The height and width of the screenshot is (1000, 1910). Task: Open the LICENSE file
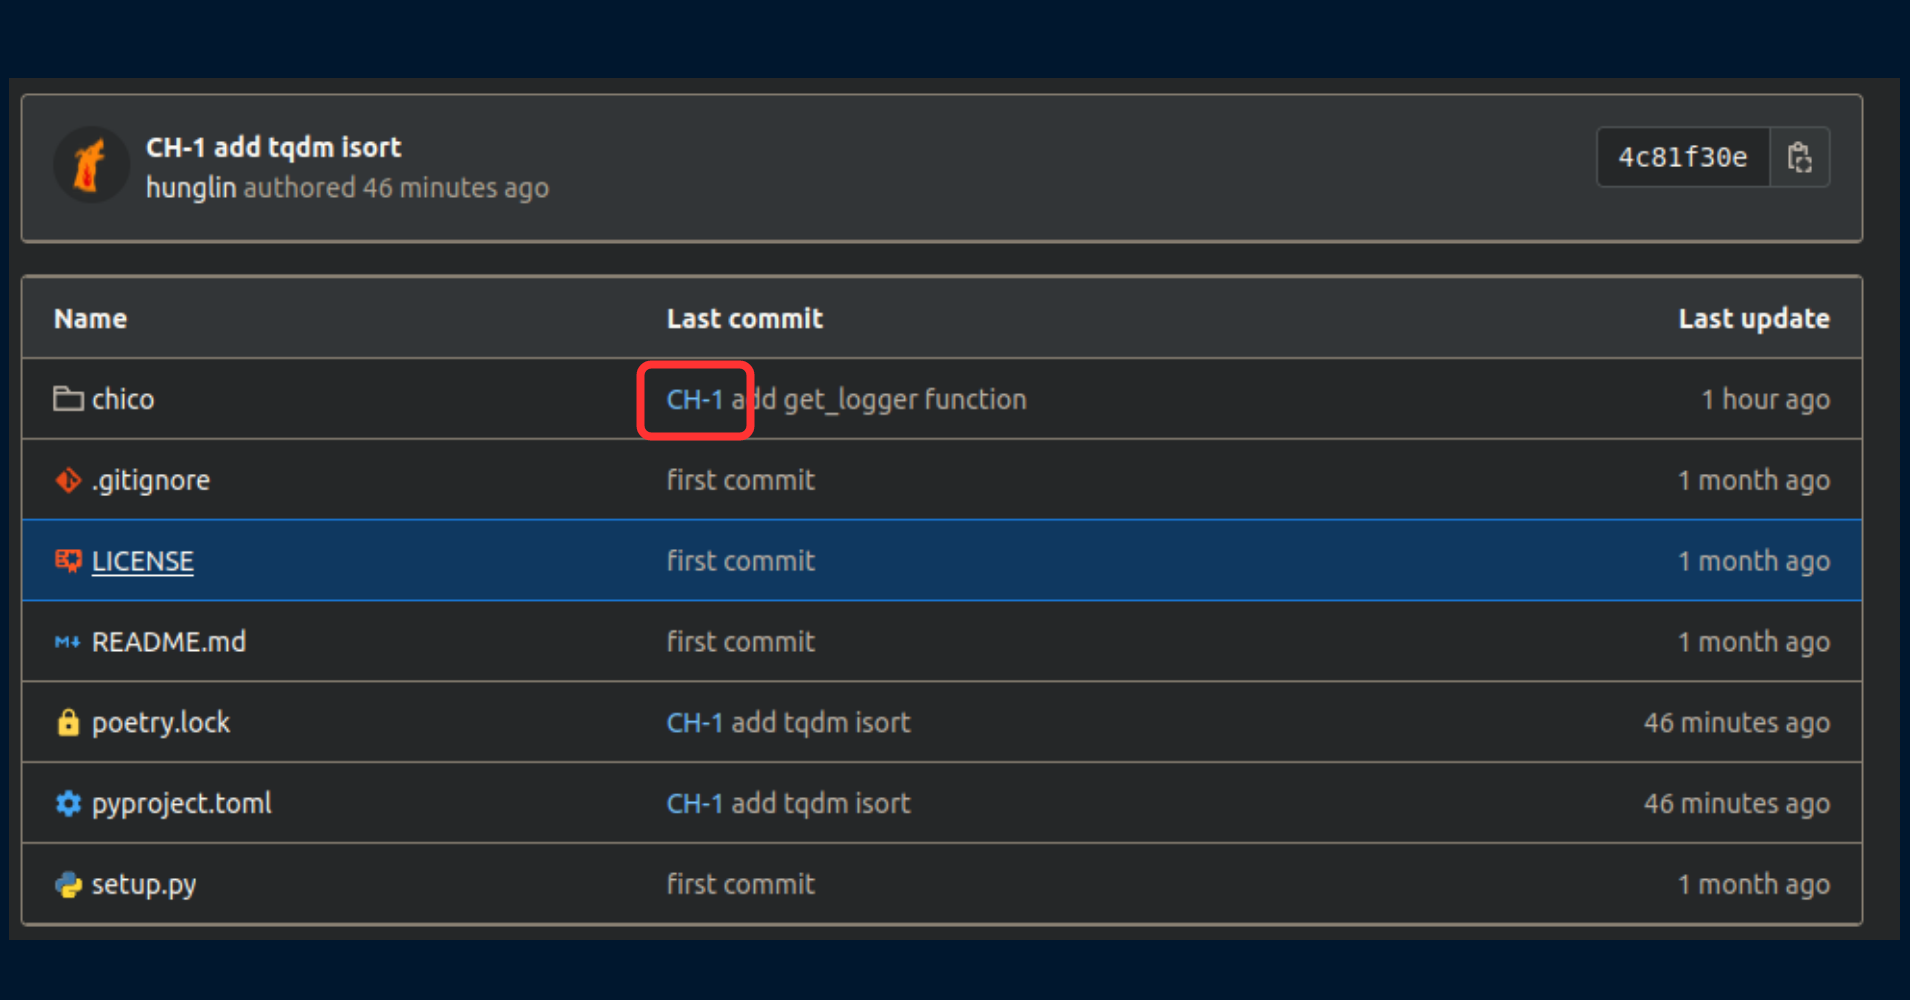point(143,561)
